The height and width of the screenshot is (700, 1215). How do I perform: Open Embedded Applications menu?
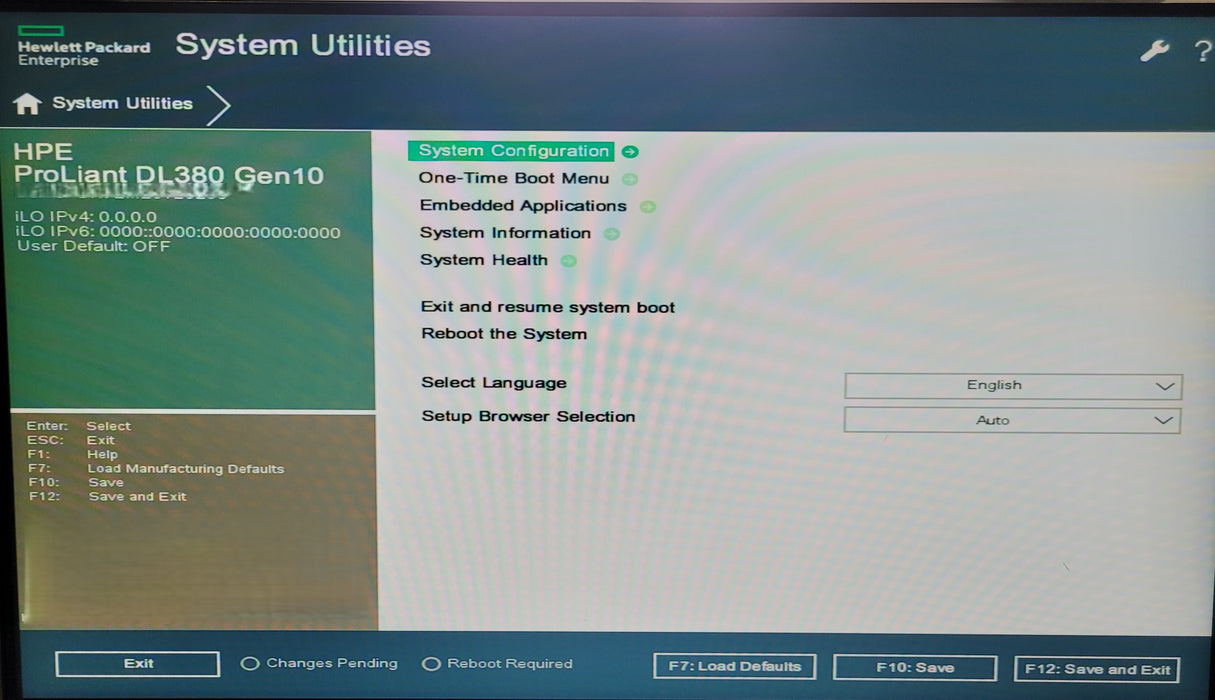coord(523,206)
